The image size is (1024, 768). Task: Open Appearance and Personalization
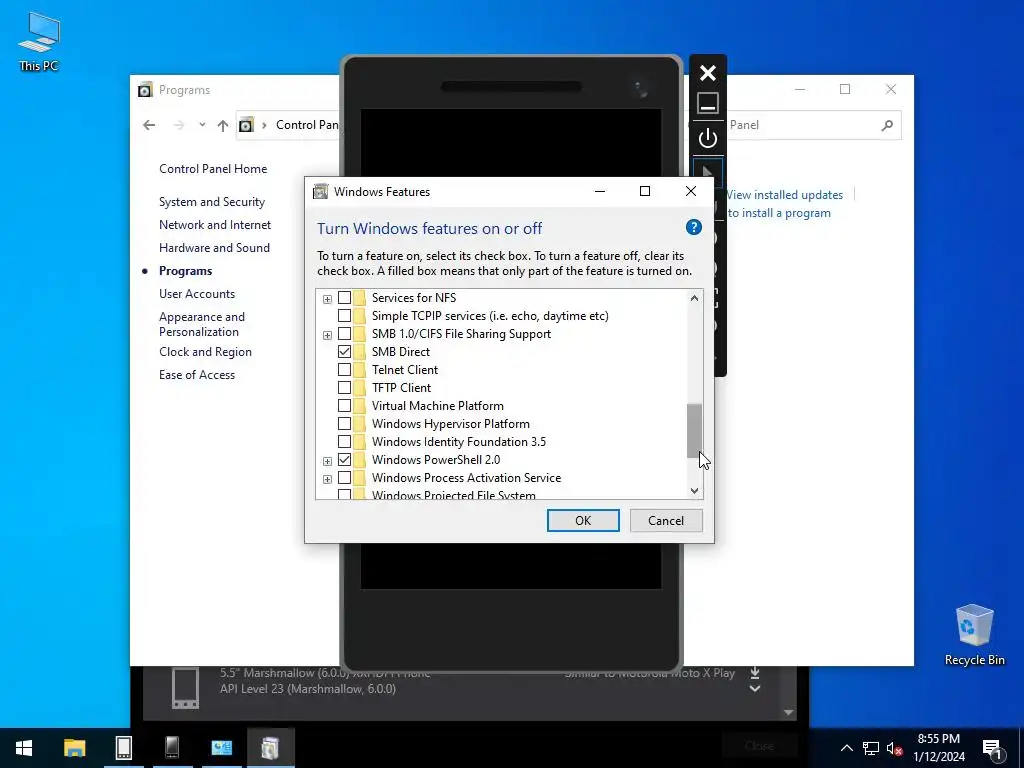202,324
